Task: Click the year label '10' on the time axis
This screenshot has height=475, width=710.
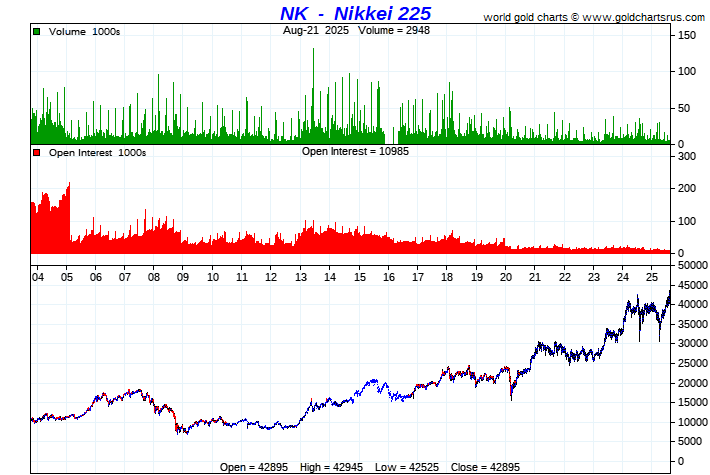Action: (x=213, y=277)
